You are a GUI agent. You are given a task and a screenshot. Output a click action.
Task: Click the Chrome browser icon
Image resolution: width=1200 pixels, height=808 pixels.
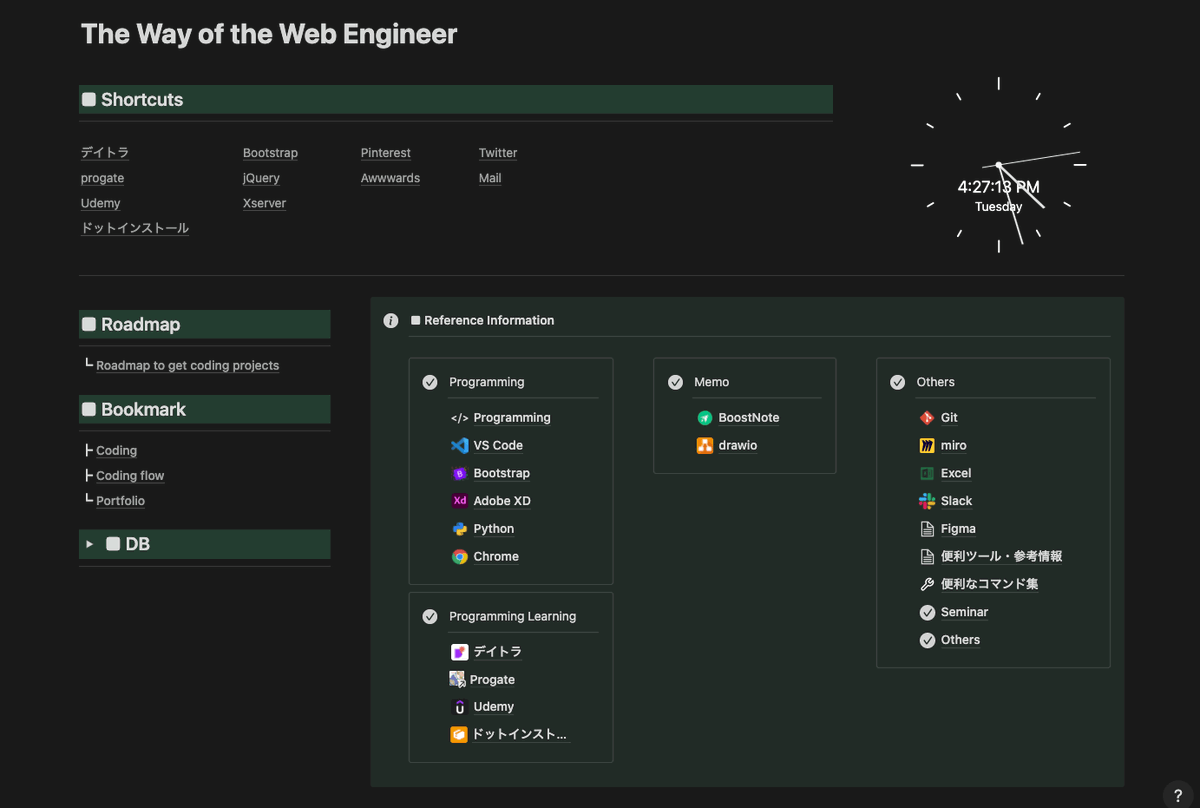459,557
